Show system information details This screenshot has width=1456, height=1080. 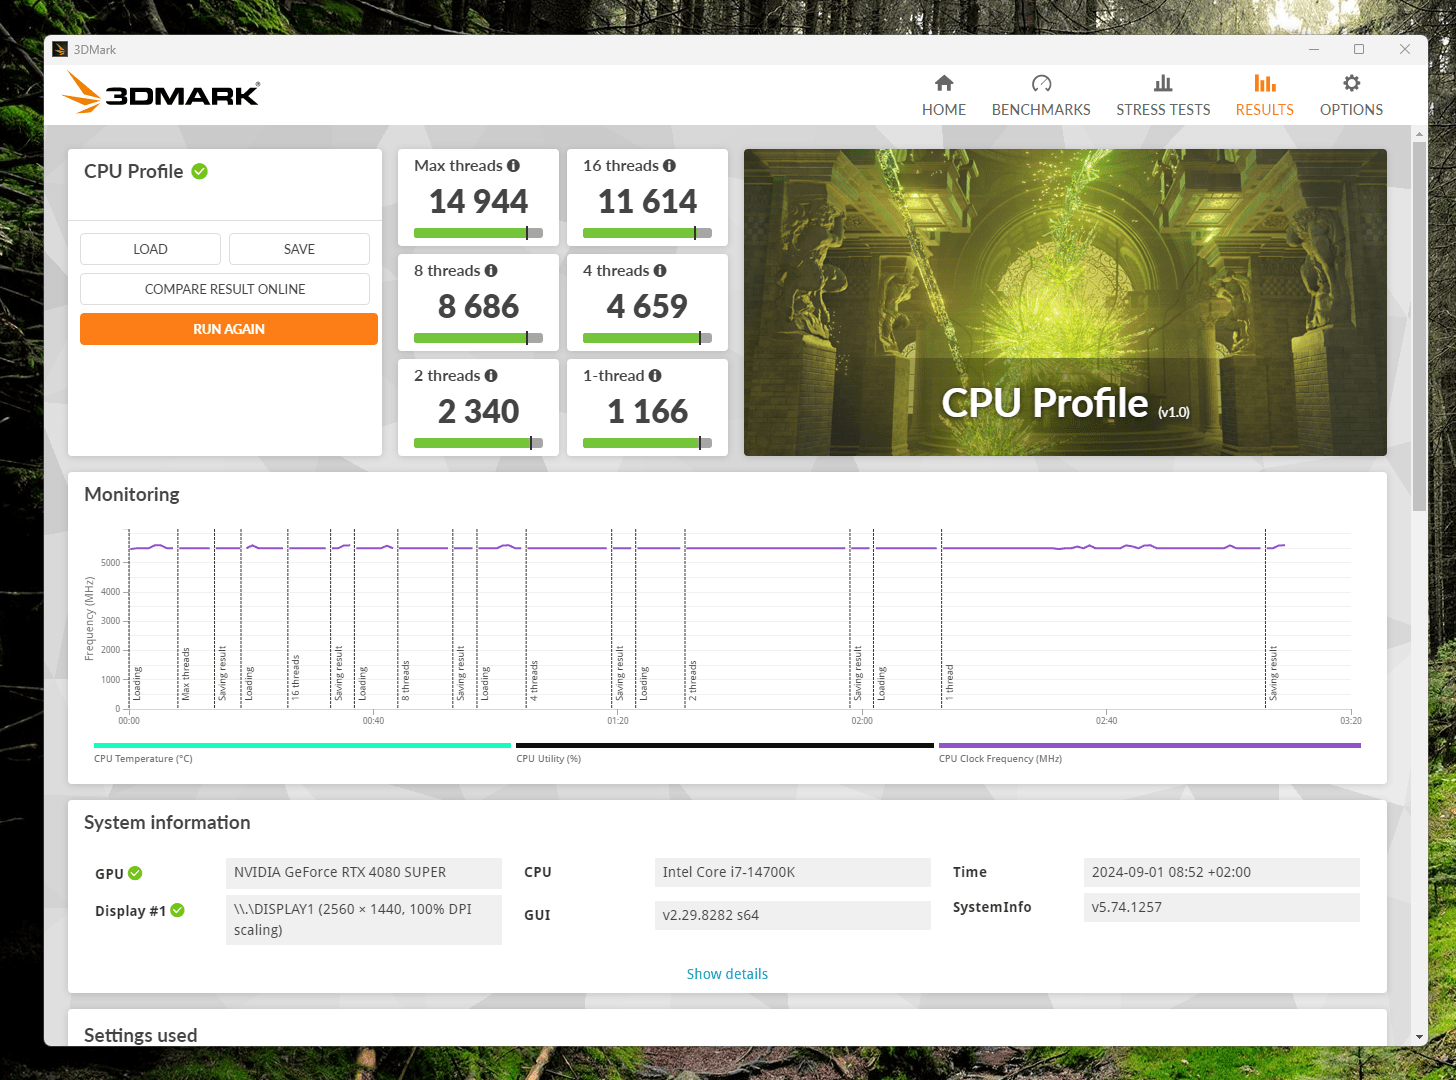pyautogui.click(x=727, y=974)
